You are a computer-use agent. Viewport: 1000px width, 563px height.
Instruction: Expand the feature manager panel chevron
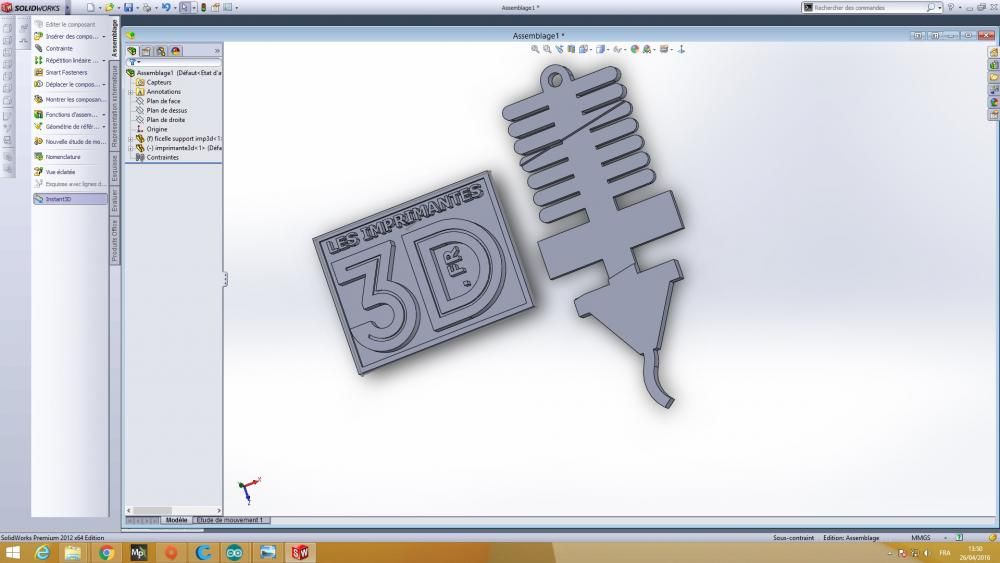point(217,51)
